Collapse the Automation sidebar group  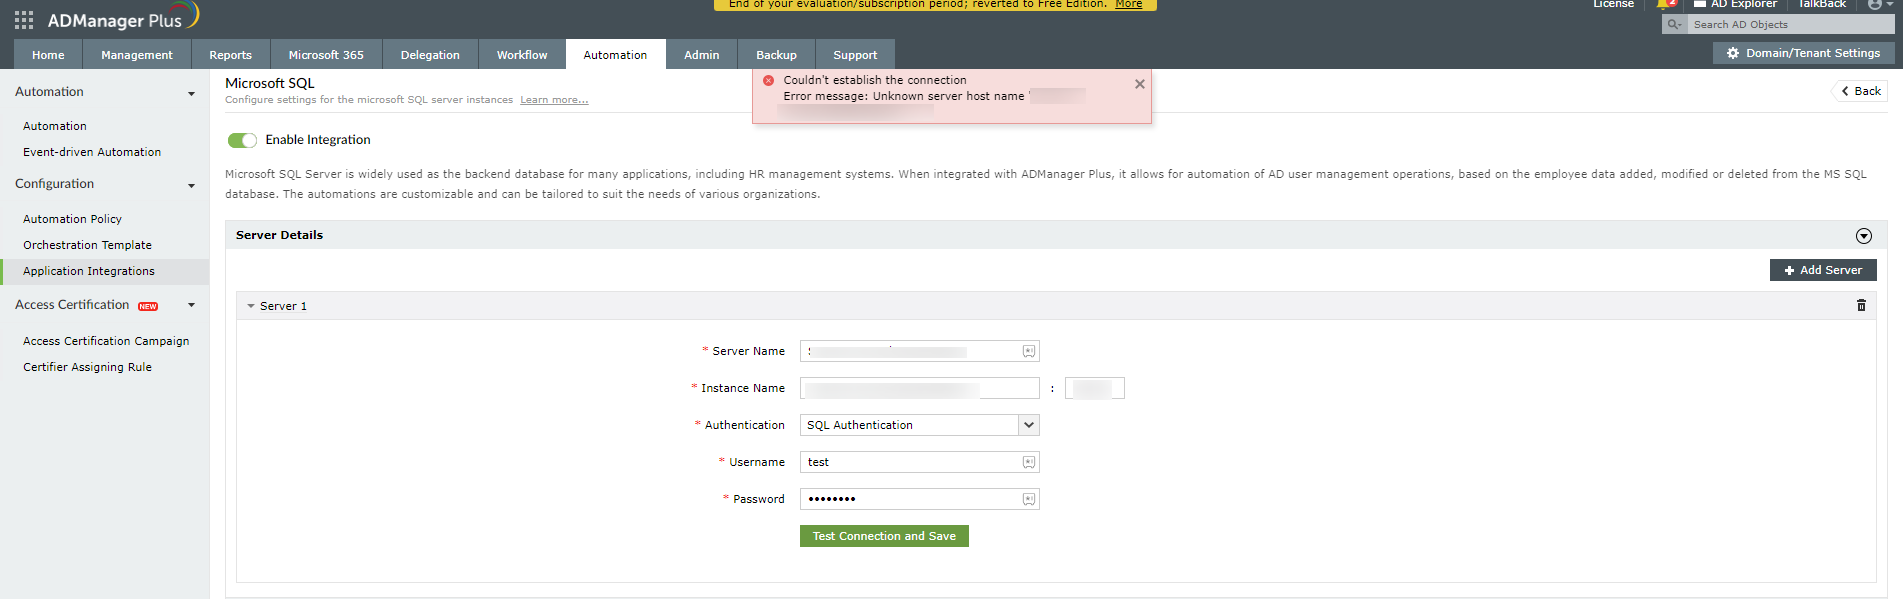tap(191, 93)
